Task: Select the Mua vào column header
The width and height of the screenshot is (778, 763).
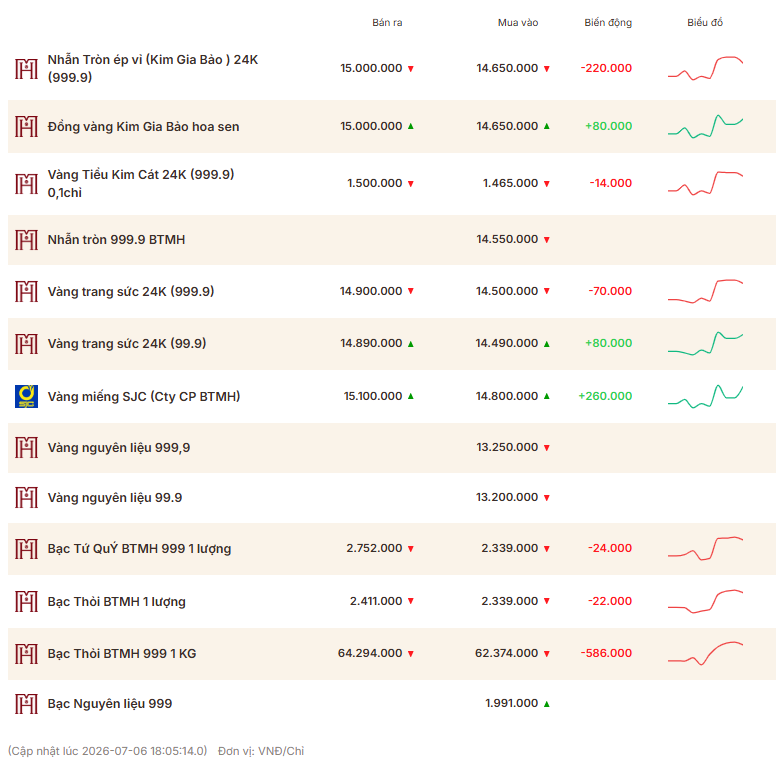Action: click(518, 22)
